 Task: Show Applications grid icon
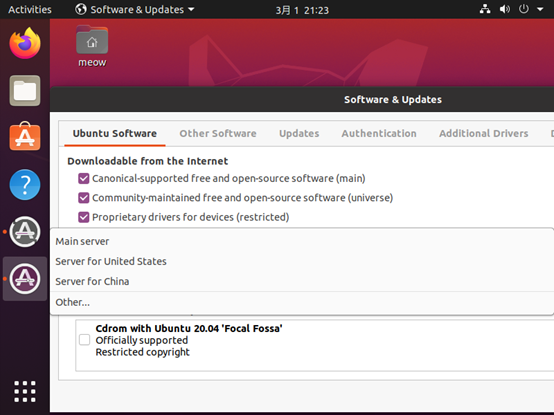tap(25, 391)
